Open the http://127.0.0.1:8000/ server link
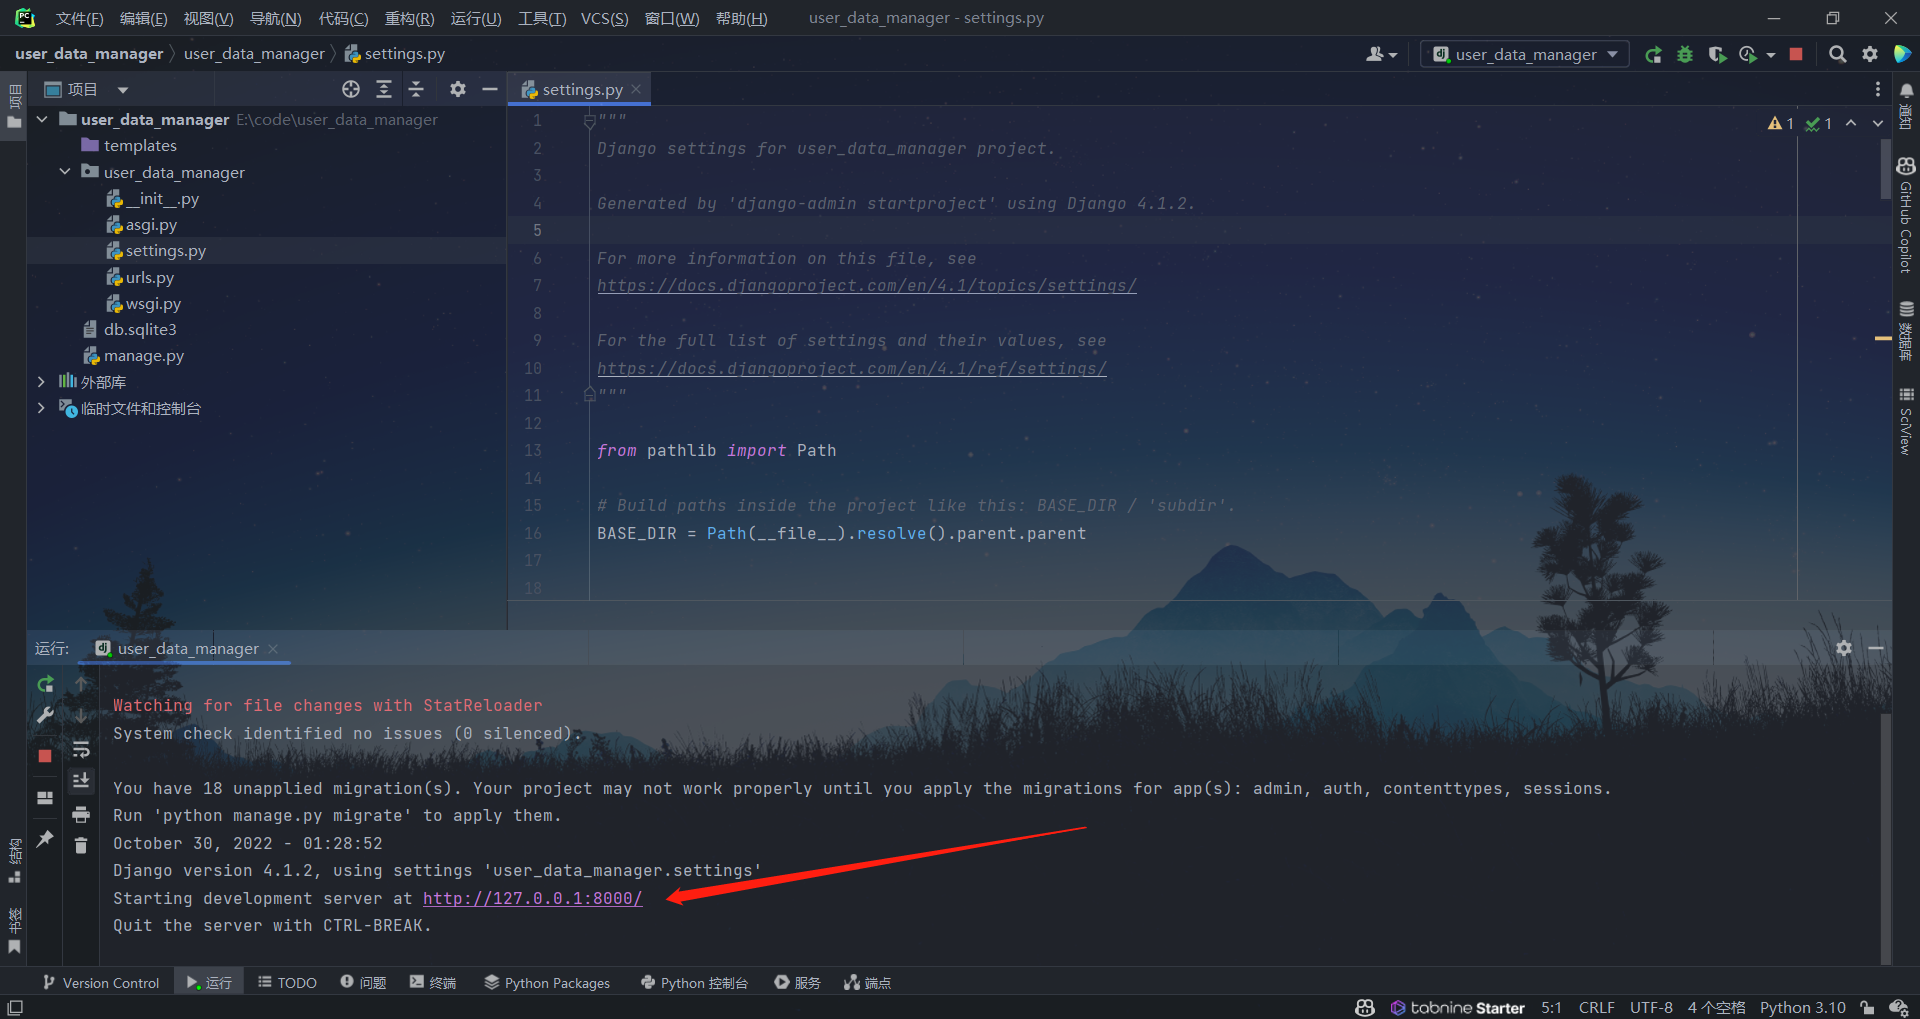Image resolution: width=1920 pixels, height=1019 pixels. coord(533,898)
